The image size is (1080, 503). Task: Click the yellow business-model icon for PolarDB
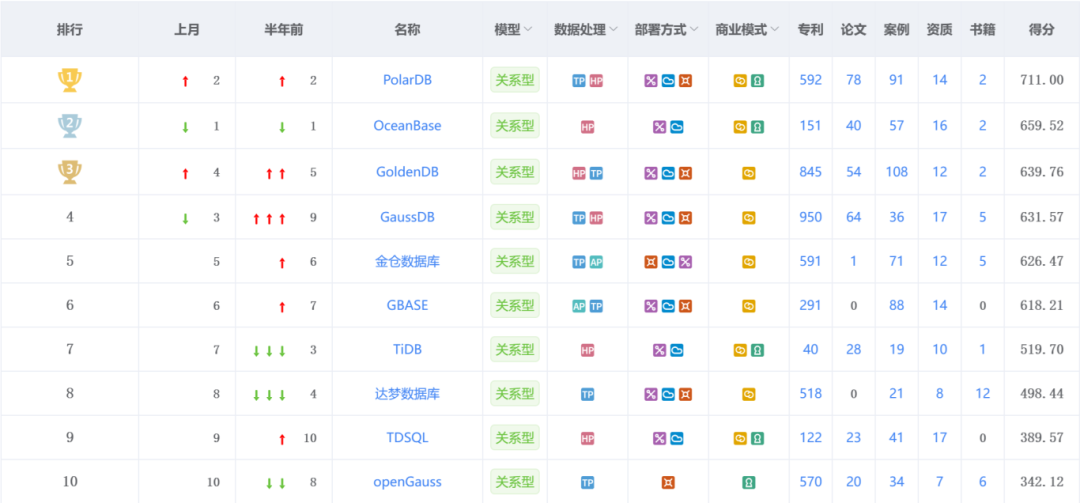pyautogui.click(x=740, y=81)
